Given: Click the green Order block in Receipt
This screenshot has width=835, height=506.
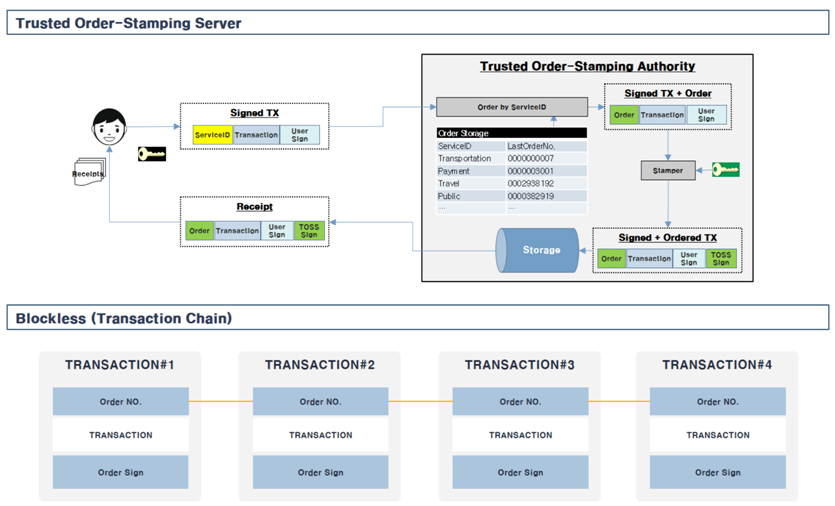Looking at the screenshot, I should tap(199, 231).
